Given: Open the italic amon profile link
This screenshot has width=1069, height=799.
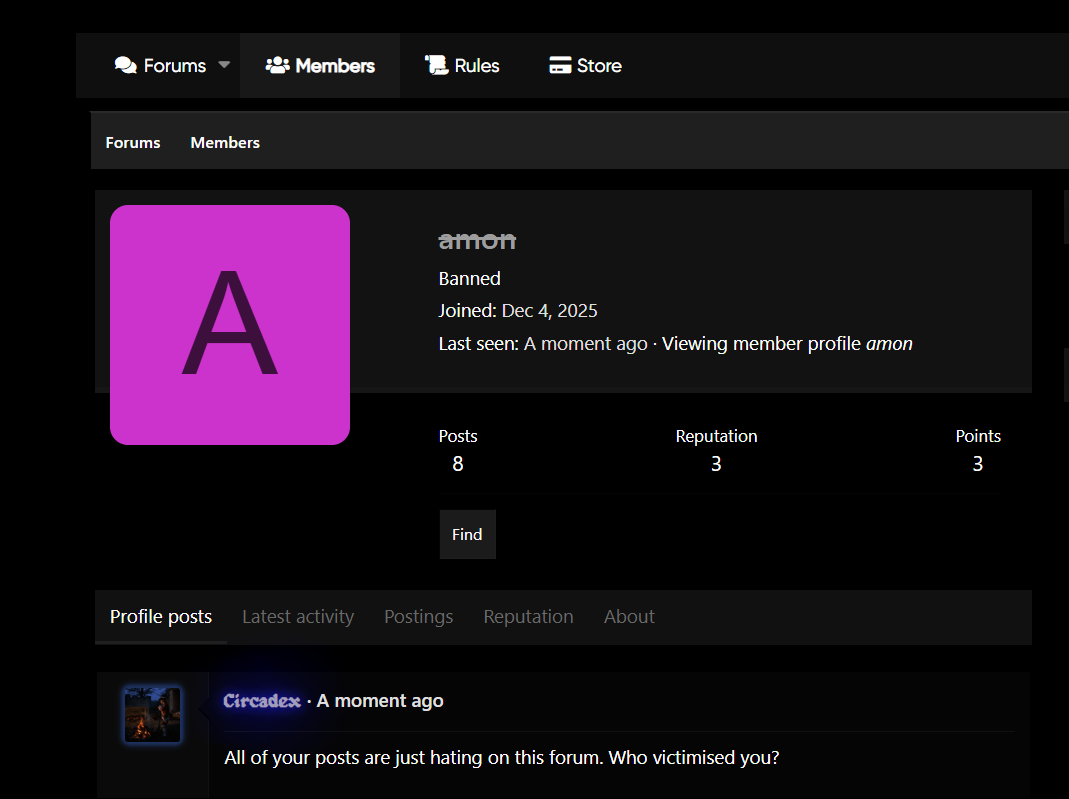Looking at the screenshot, I should (x=889, y=344).
